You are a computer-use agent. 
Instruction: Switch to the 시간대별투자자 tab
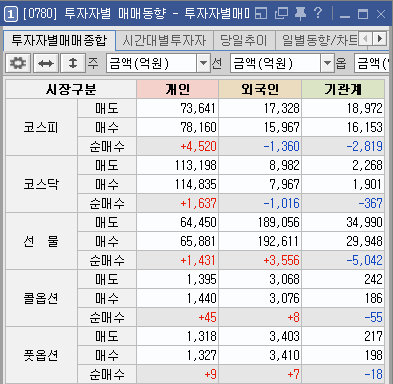pyautogui.click(x=164, y=41)
